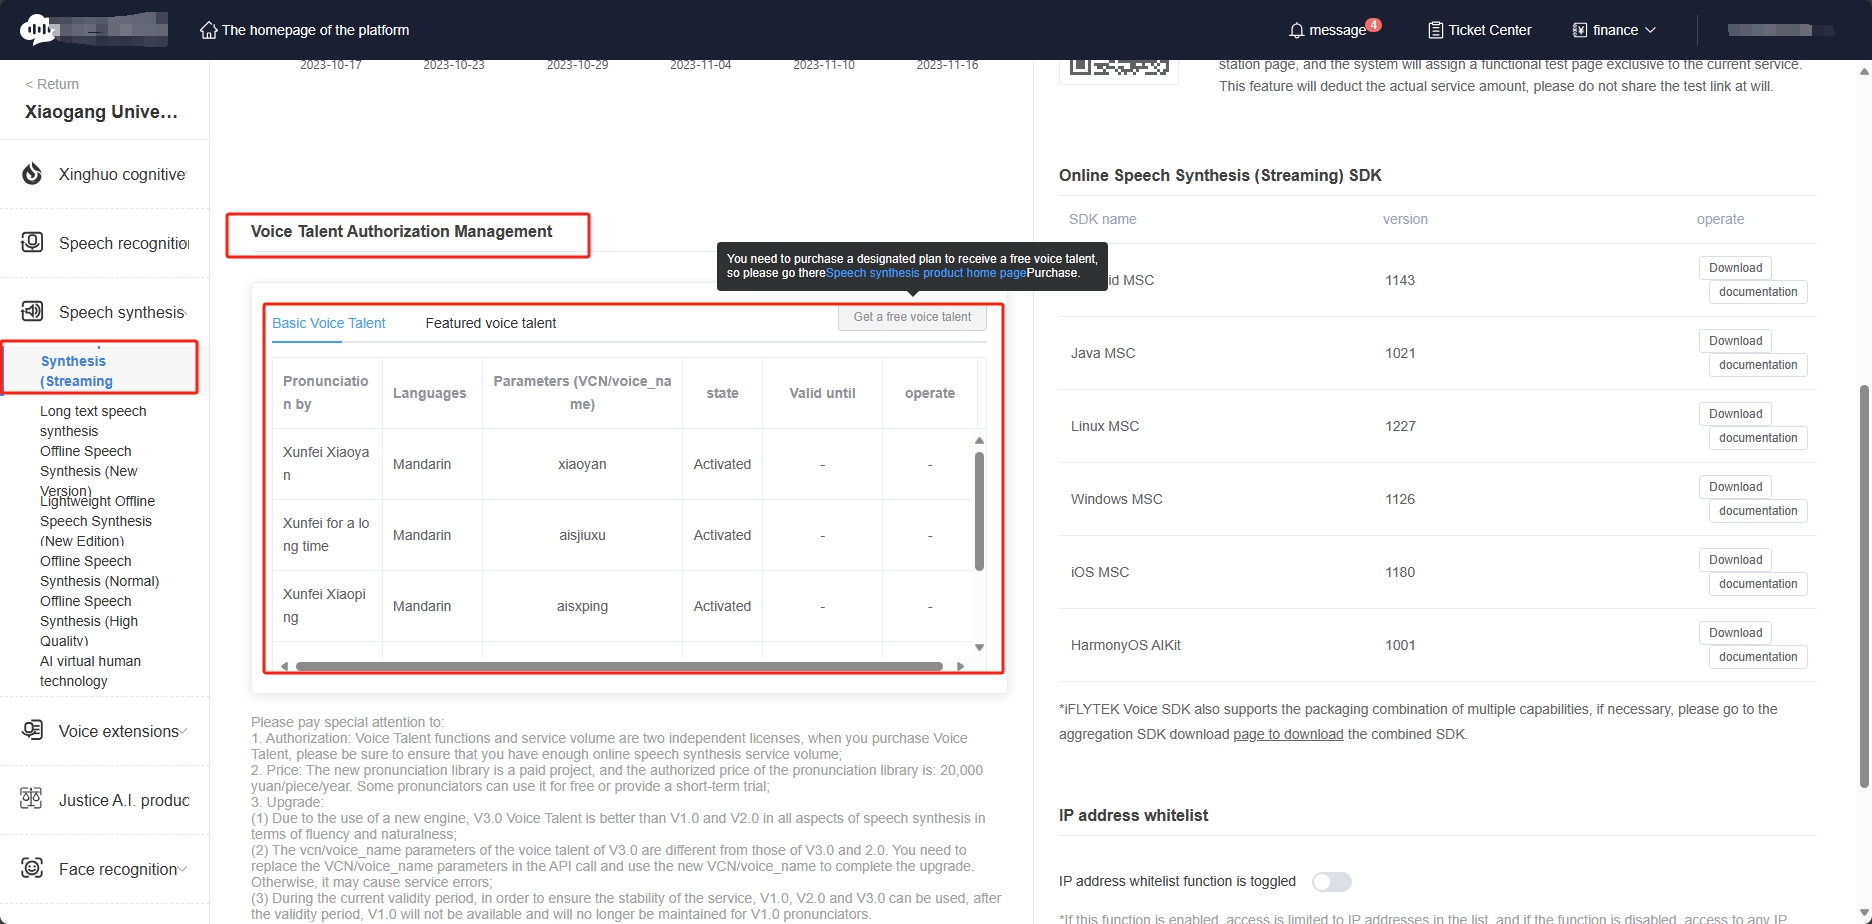Expand the Face recognition chevron
The width and height of the screenshot is (1872, 924).
[183, 869]
